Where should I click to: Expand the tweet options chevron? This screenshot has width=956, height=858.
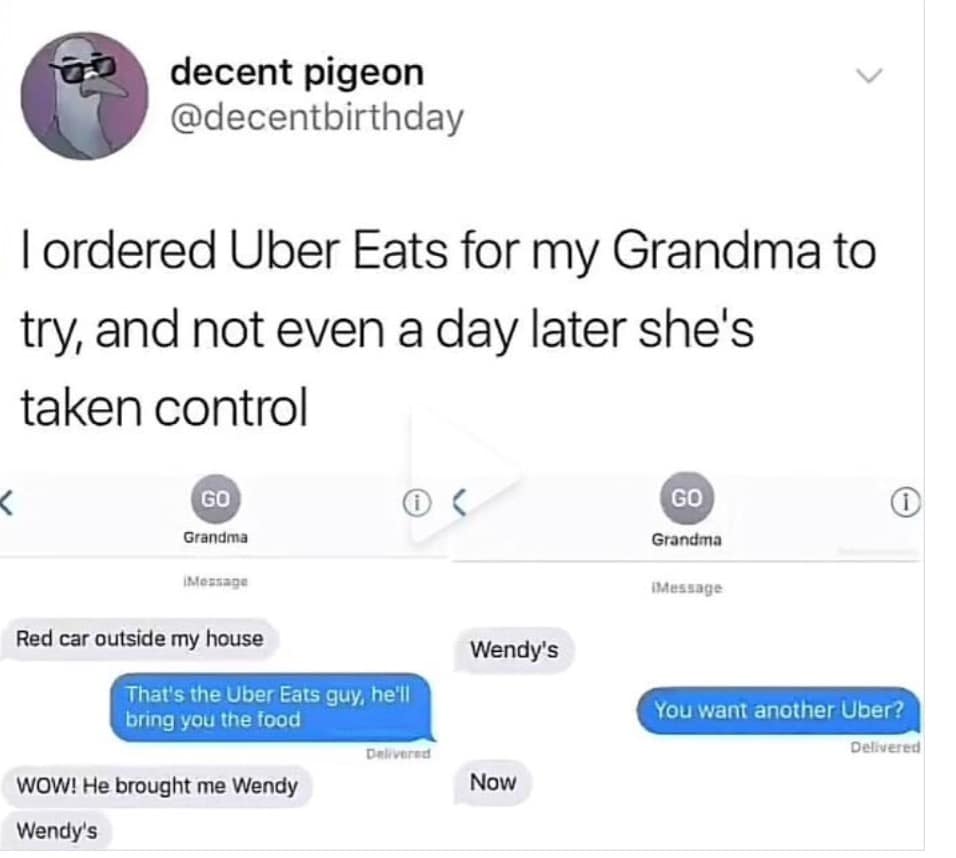point(869,76)
